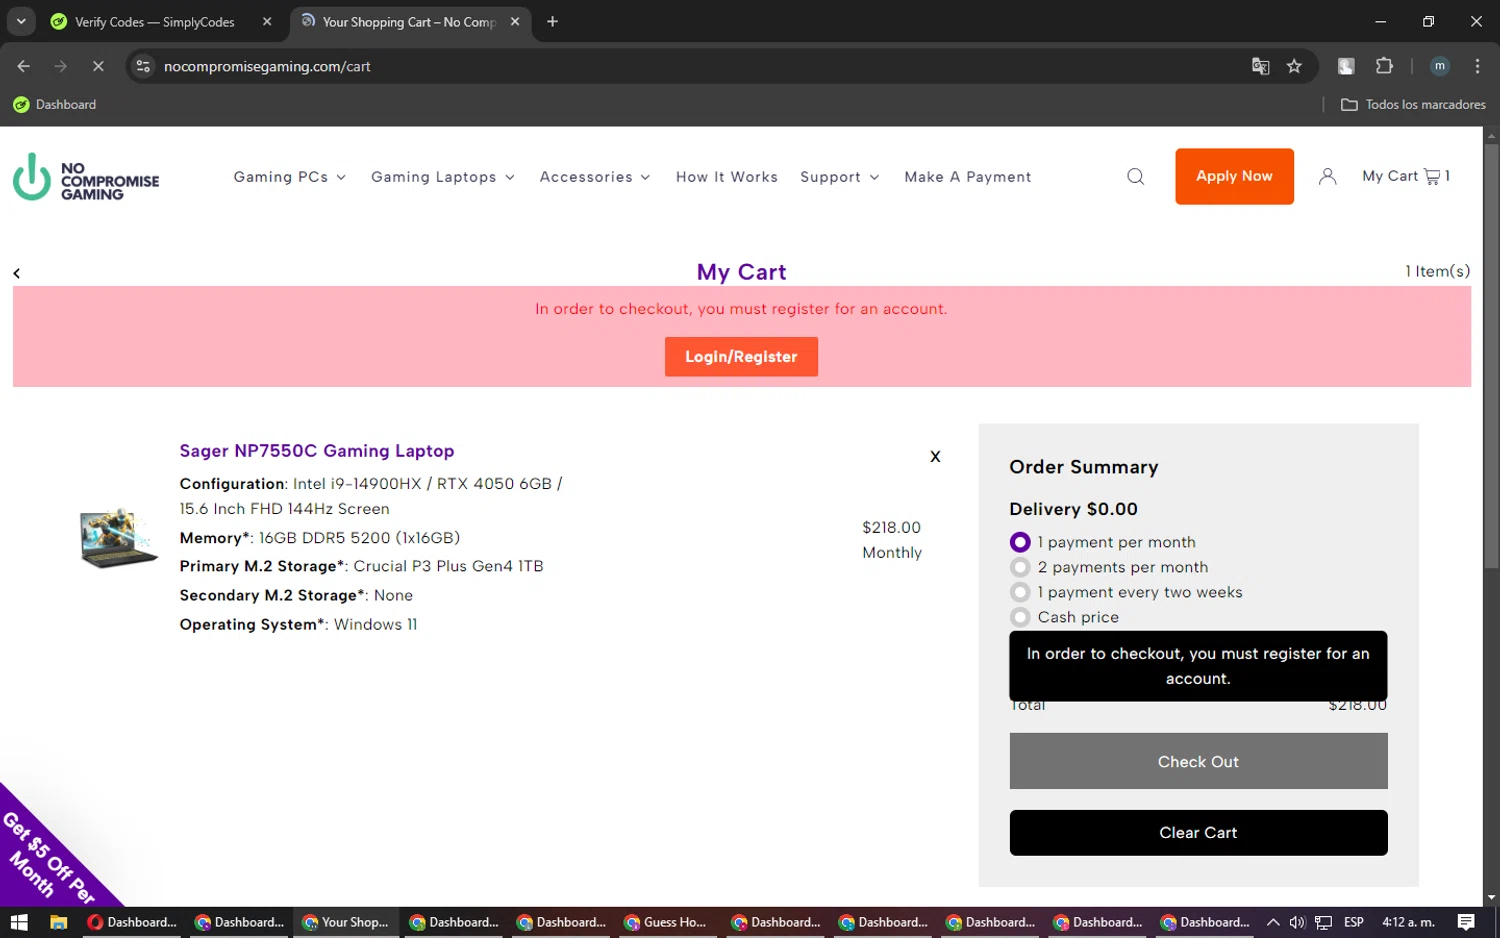Open the tab search dropdown arrow

pyautogui.click(x=21, y=21)
